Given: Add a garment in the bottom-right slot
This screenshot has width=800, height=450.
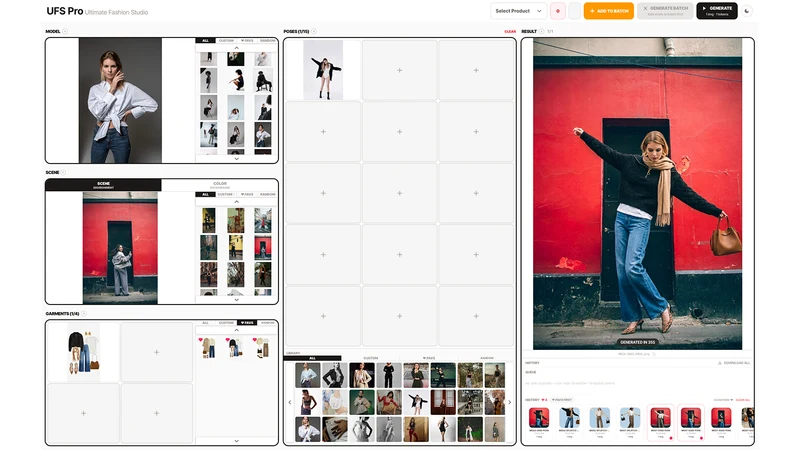Looking at the screenshot, I should point(157,413).
